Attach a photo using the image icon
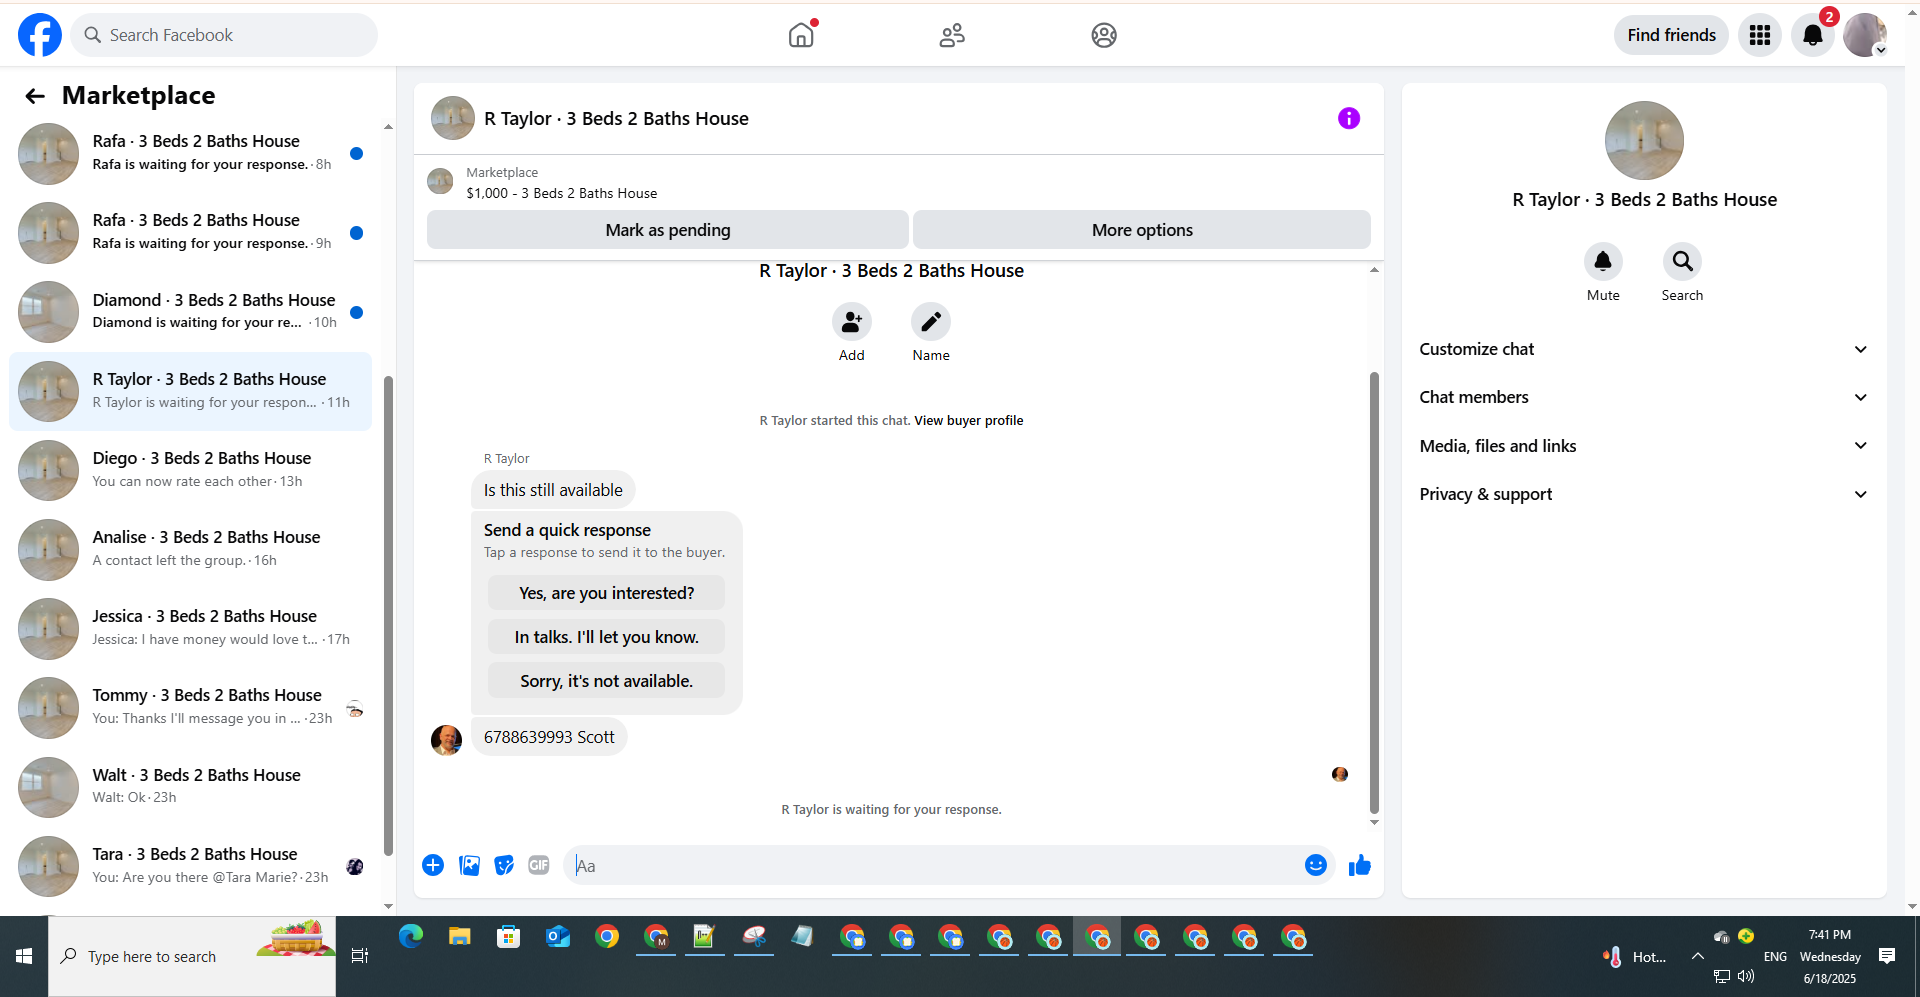Viewport: 1920px width, 997px height. pos(469,865)
